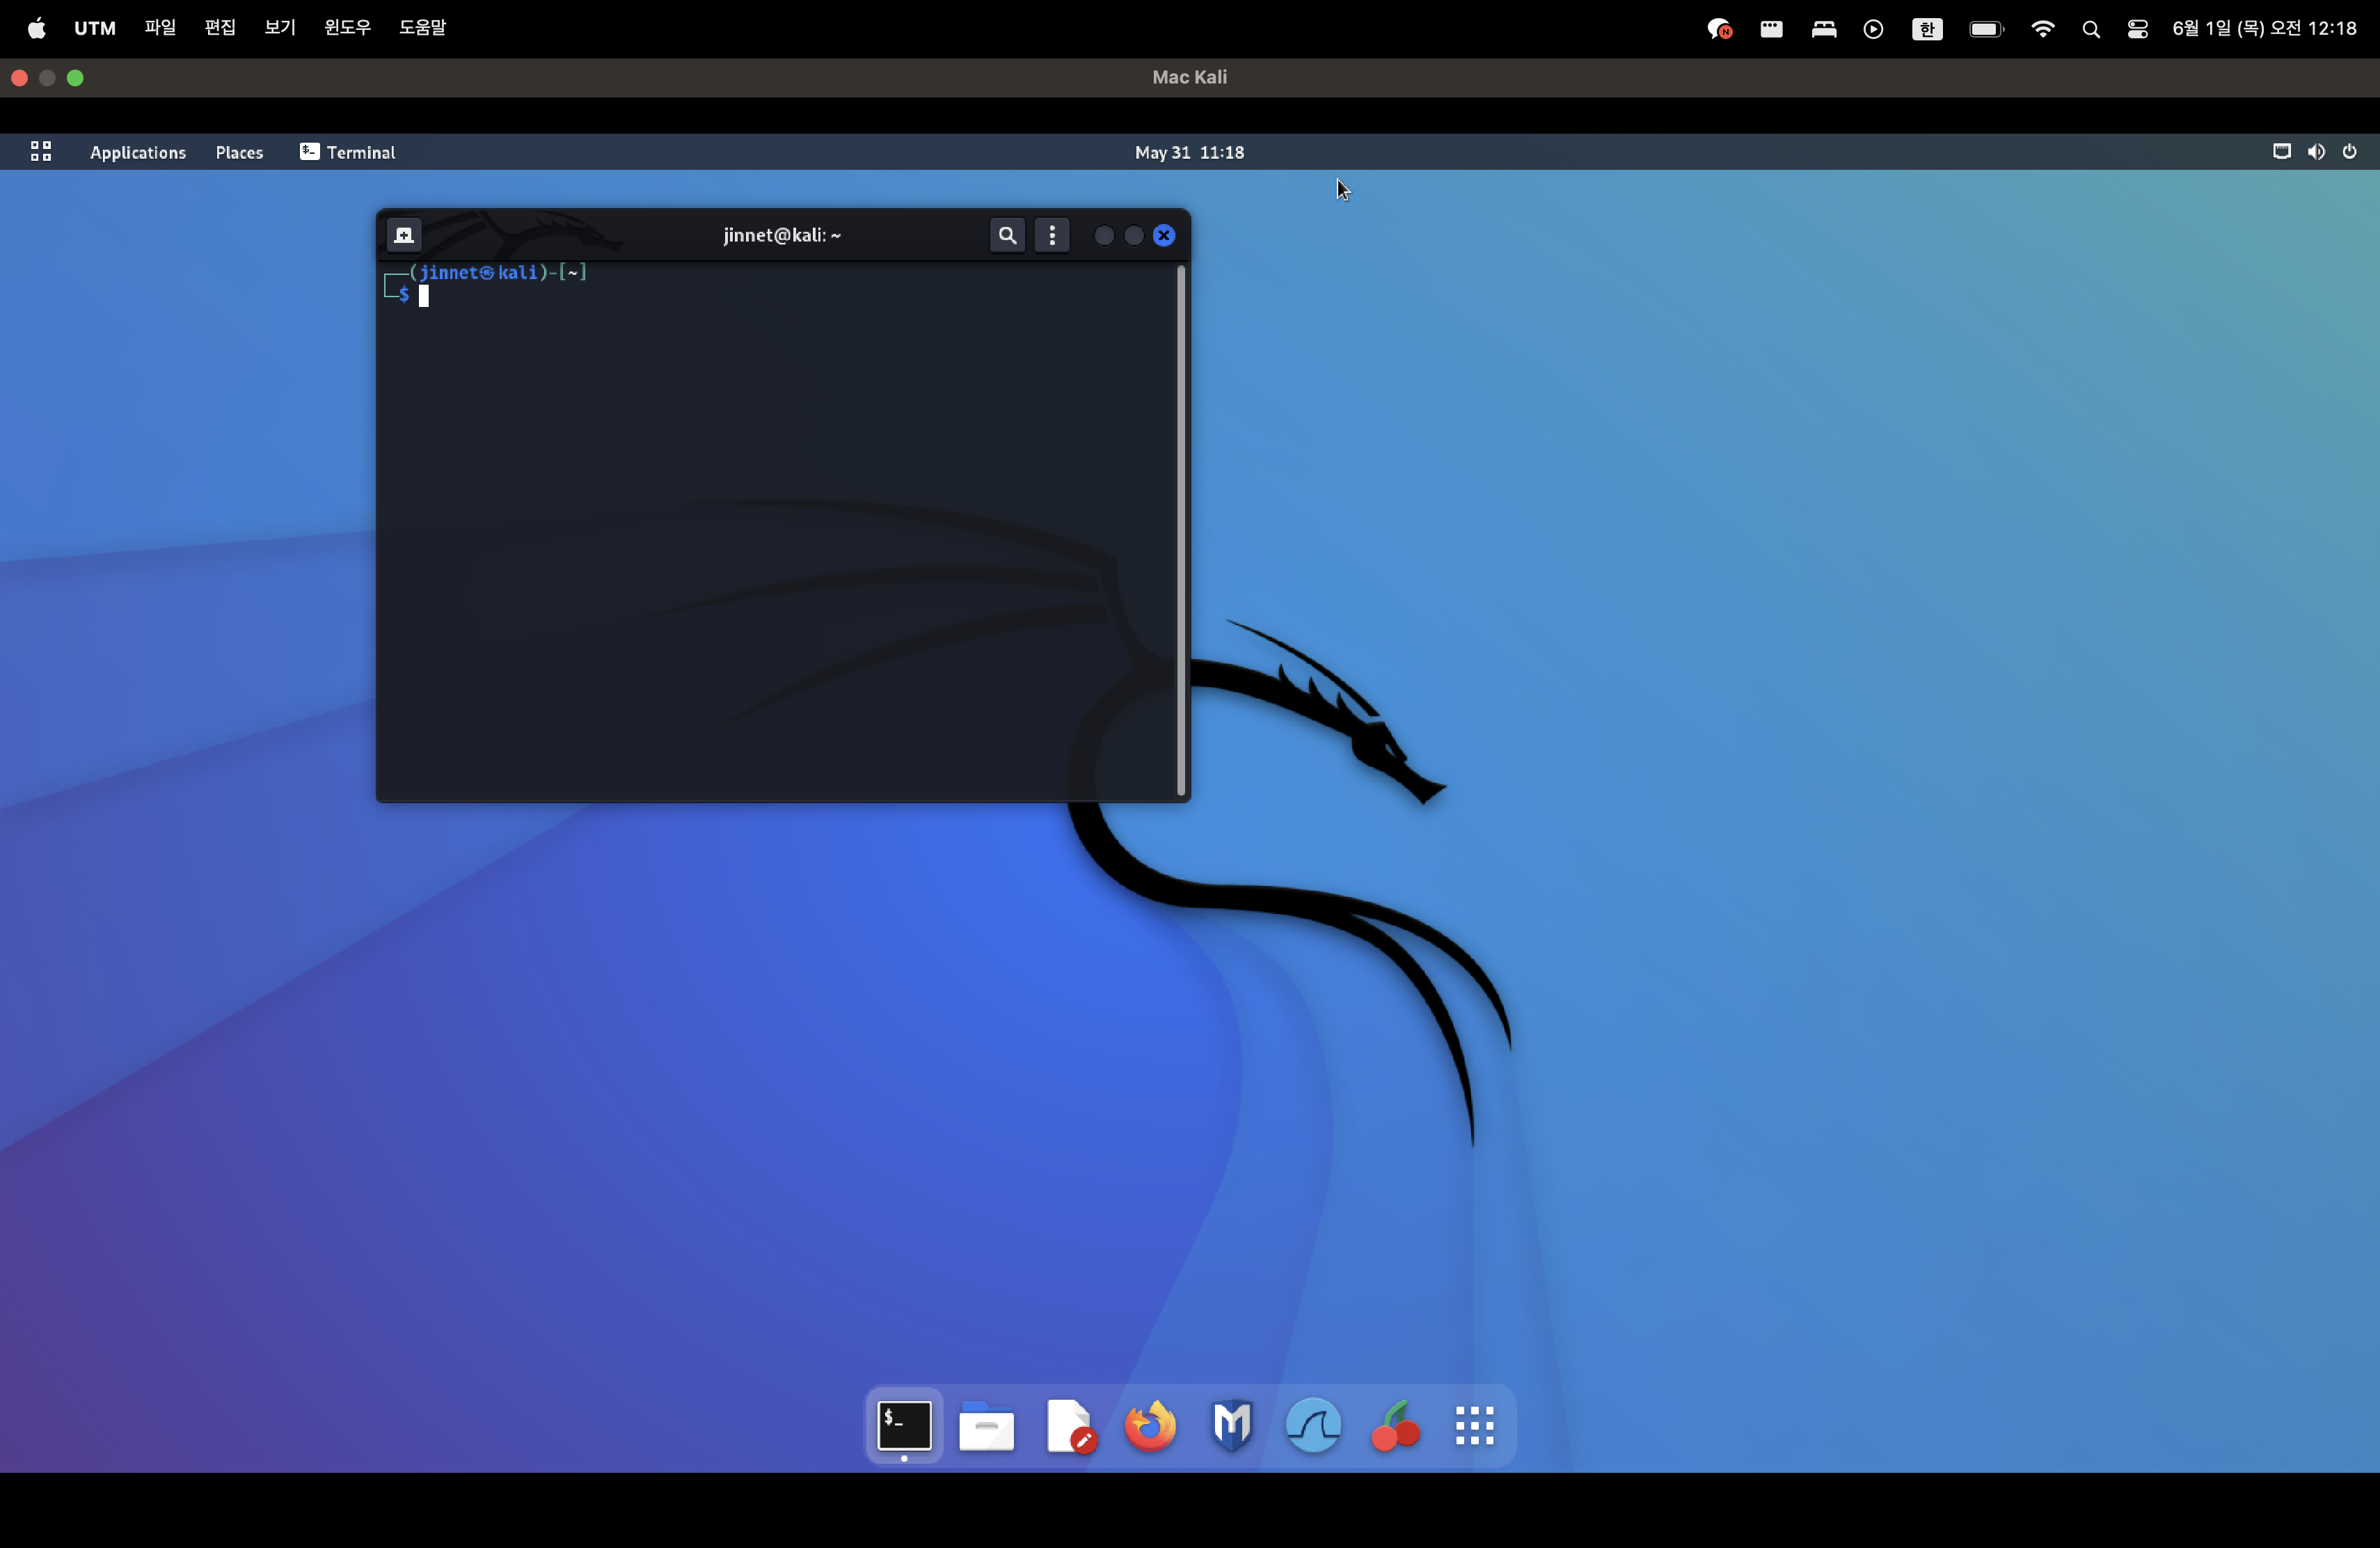Open Wireshark from the dock
This screenshot has height=1548, width=2380.
tap(1313, 1425)
